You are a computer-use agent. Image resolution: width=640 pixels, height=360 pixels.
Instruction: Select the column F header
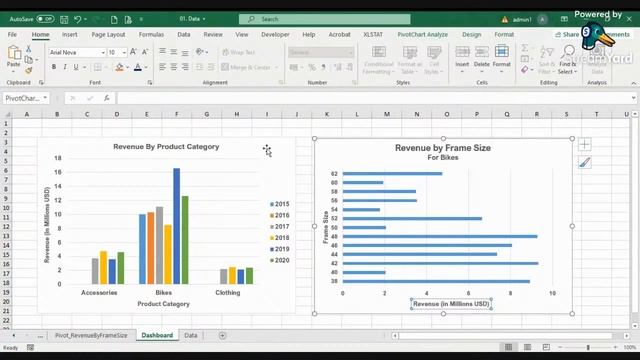[x=176, y=114]
